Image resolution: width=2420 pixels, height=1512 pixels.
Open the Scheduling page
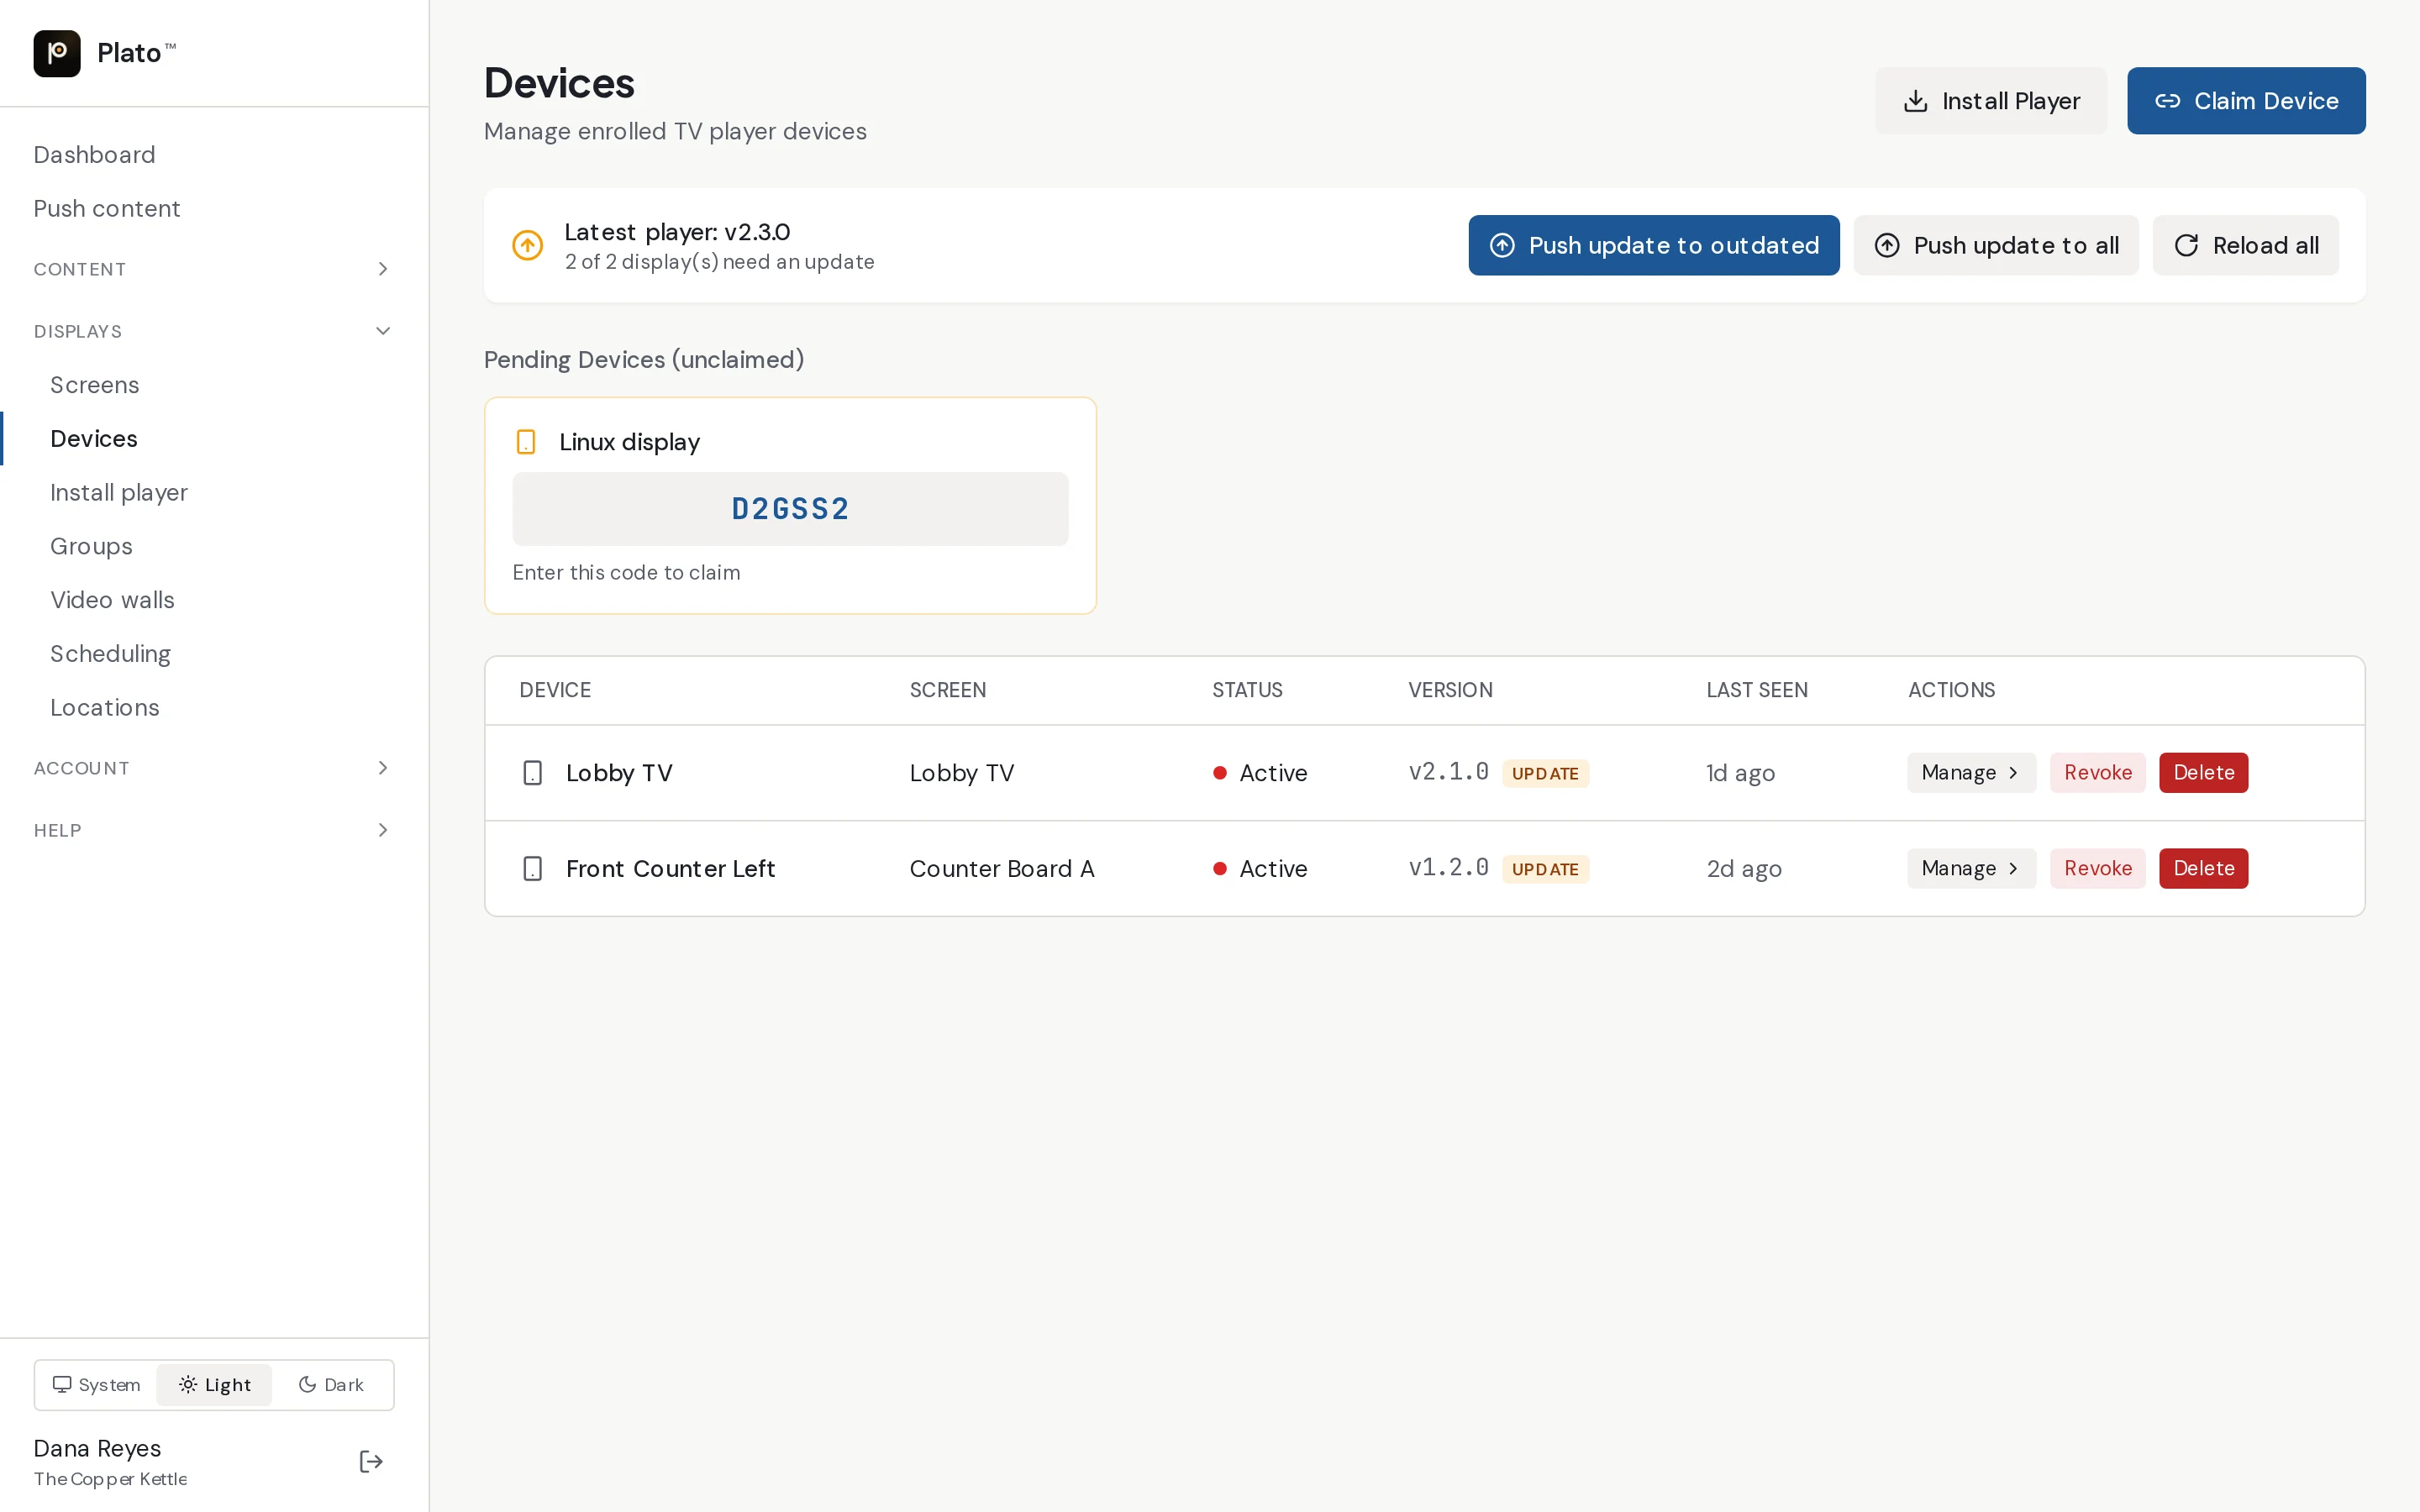[214, 654]
